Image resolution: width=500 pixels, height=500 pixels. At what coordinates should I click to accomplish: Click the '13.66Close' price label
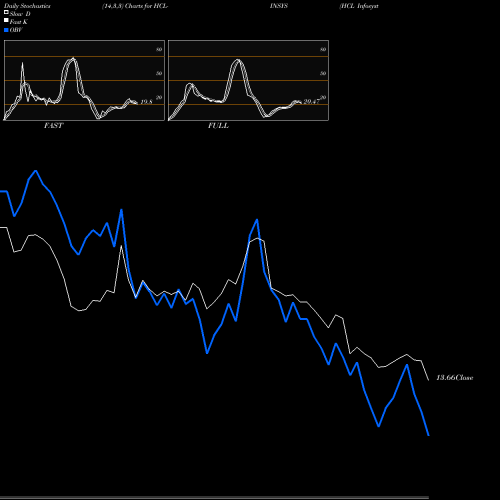click(x=455, y=378)
